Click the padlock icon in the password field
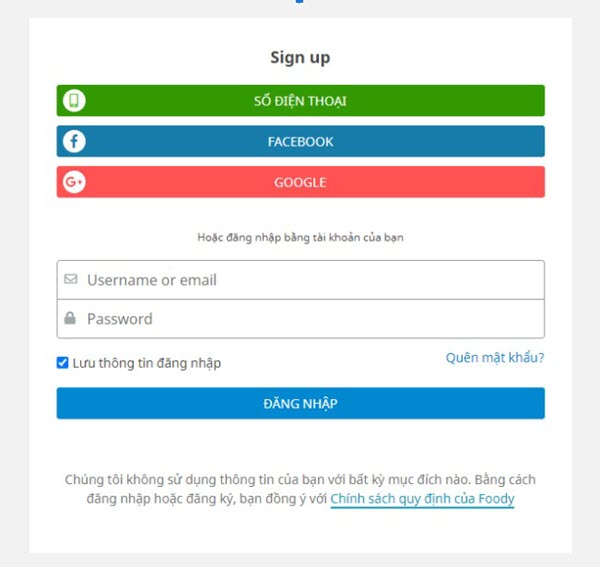 pyautogui.click(x=70, y=319)
